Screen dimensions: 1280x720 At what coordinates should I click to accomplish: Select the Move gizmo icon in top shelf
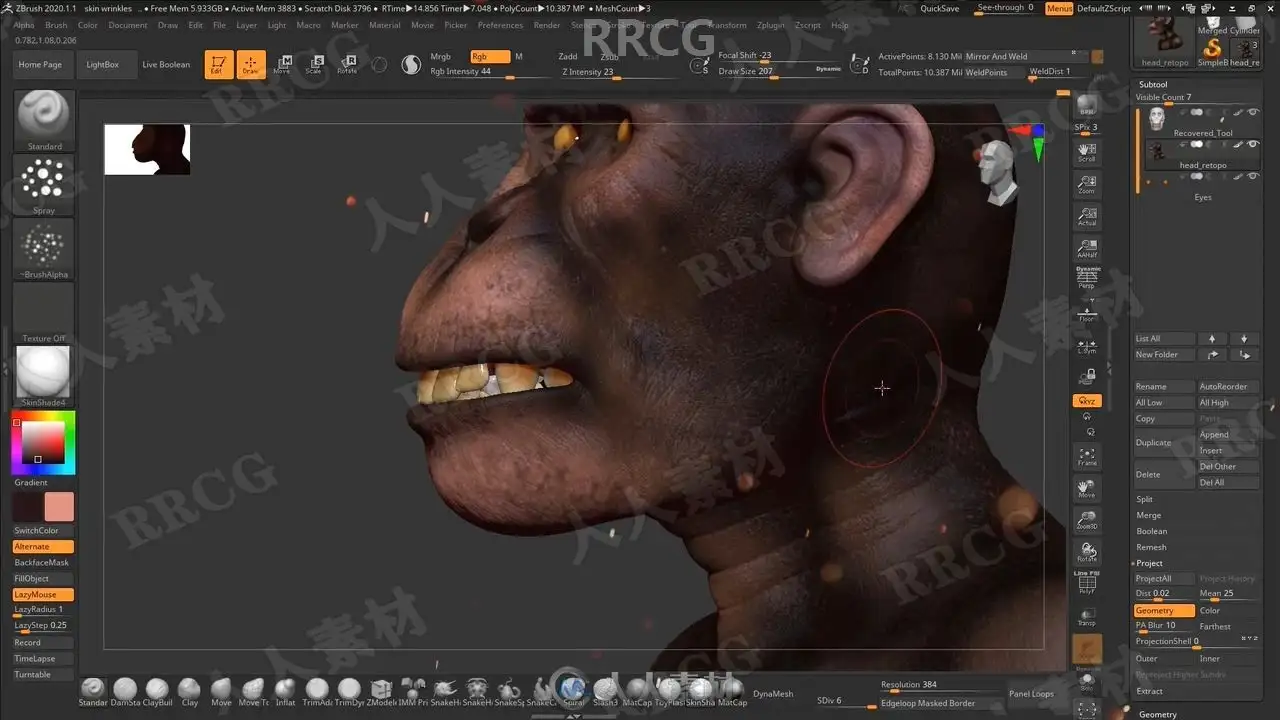pyautogui.click(x=283, y=64)
